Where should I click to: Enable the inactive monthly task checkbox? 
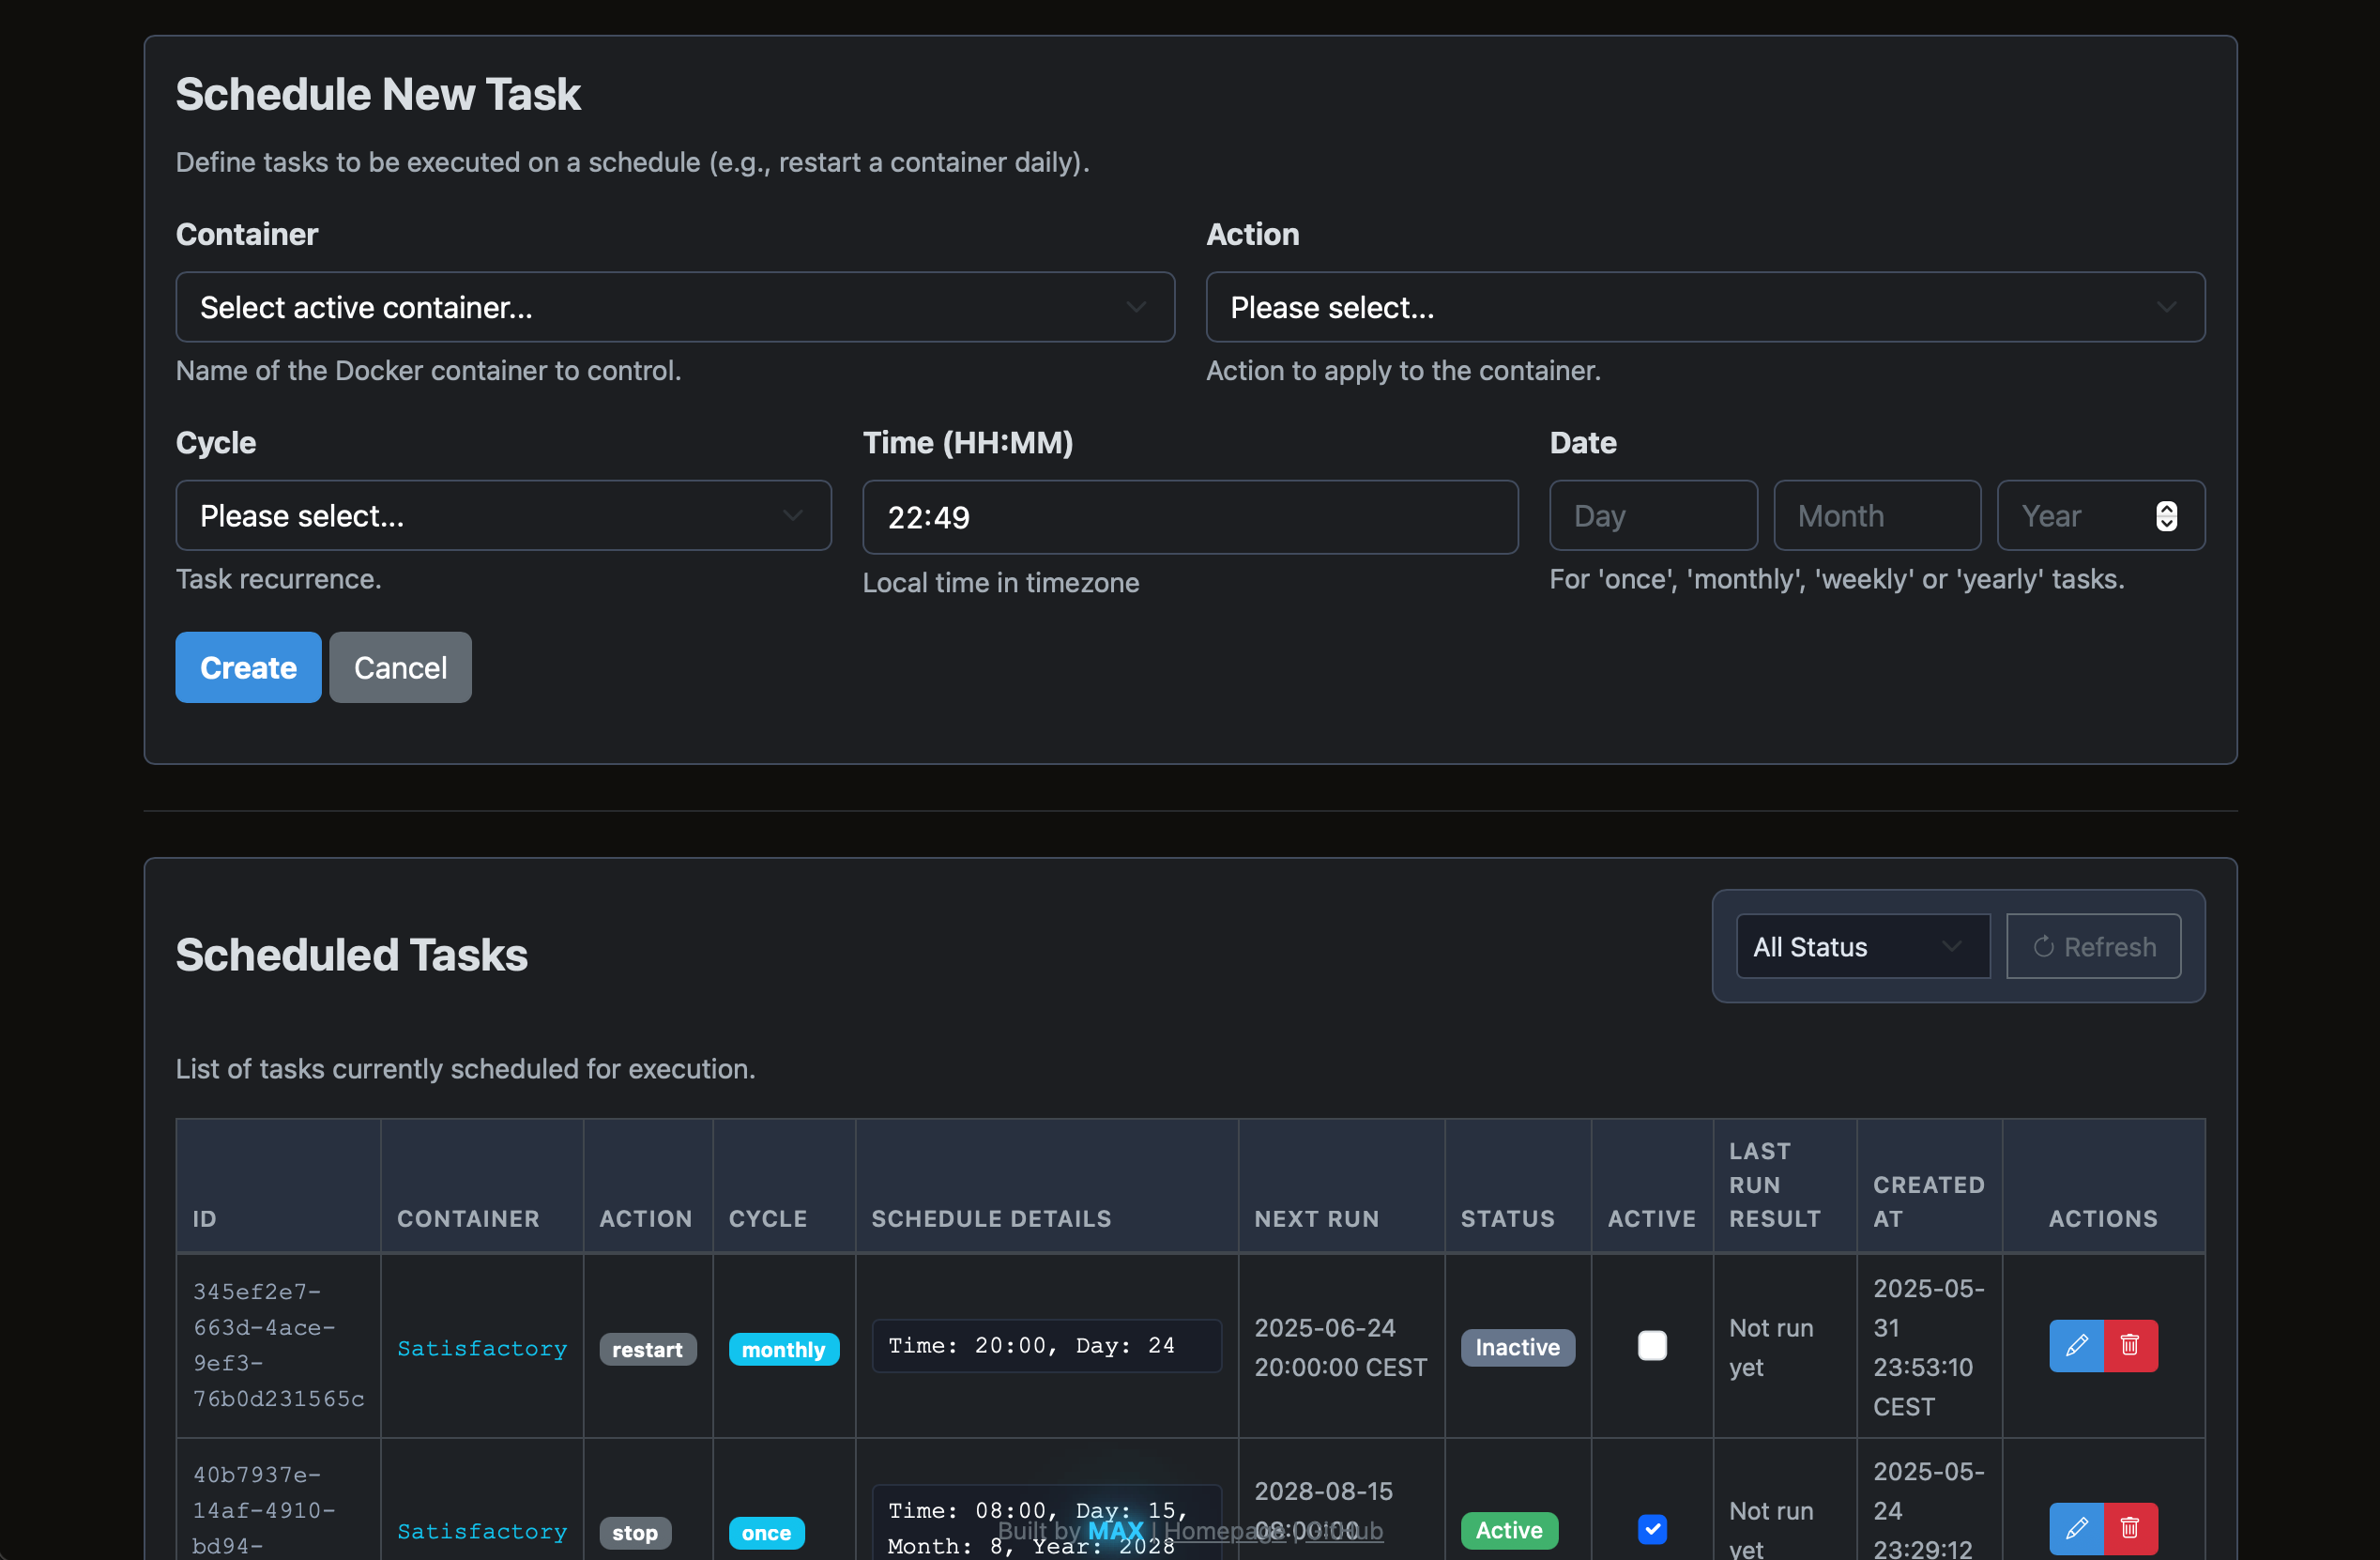click(1652, 1345)
